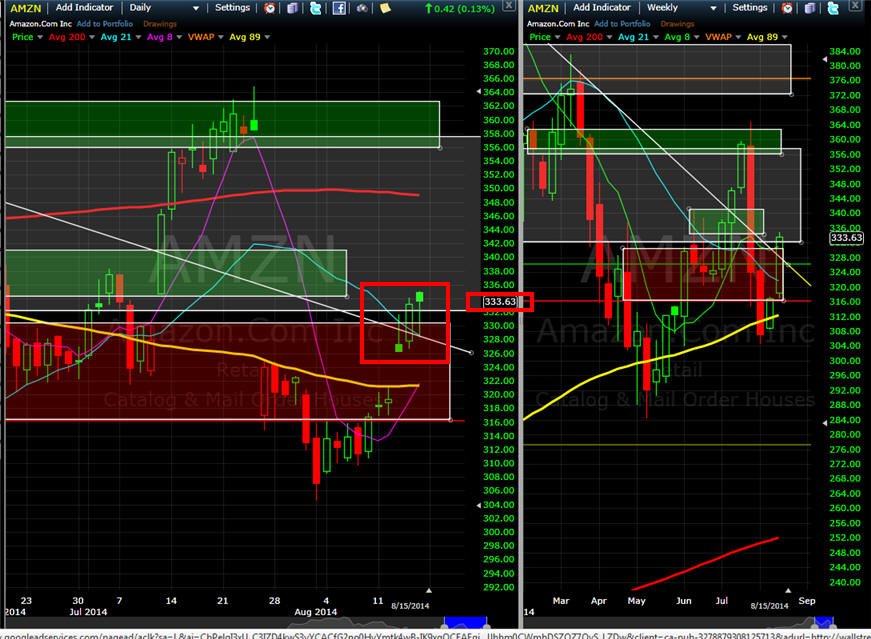Click the 8/15/2014 date marker in Weekly chart
Viewport: 871px width, 639px height.
tap(769, 606)
